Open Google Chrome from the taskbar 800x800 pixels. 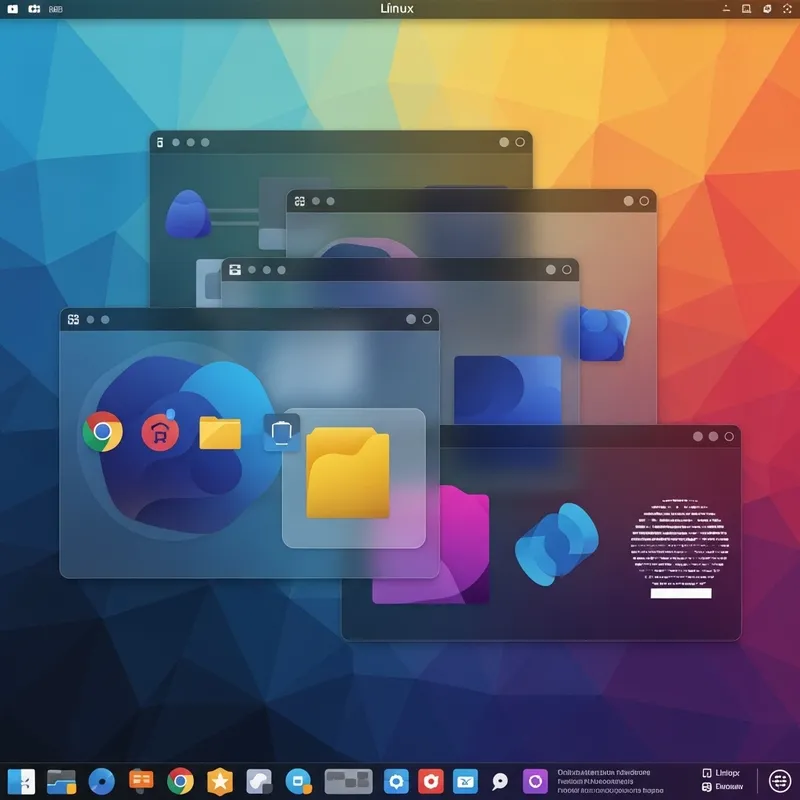(179, 782)
